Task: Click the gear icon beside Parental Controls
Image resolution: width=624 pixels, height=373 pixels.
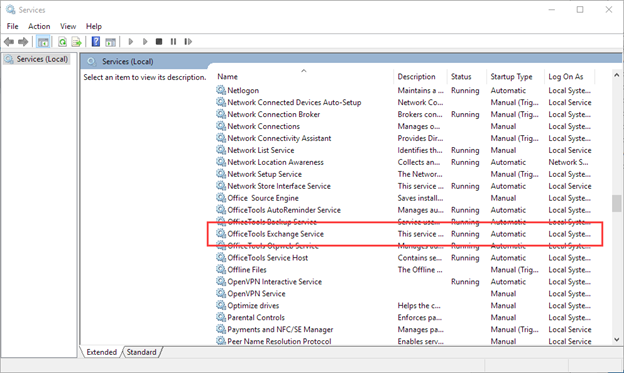Action: coord(221,317)
